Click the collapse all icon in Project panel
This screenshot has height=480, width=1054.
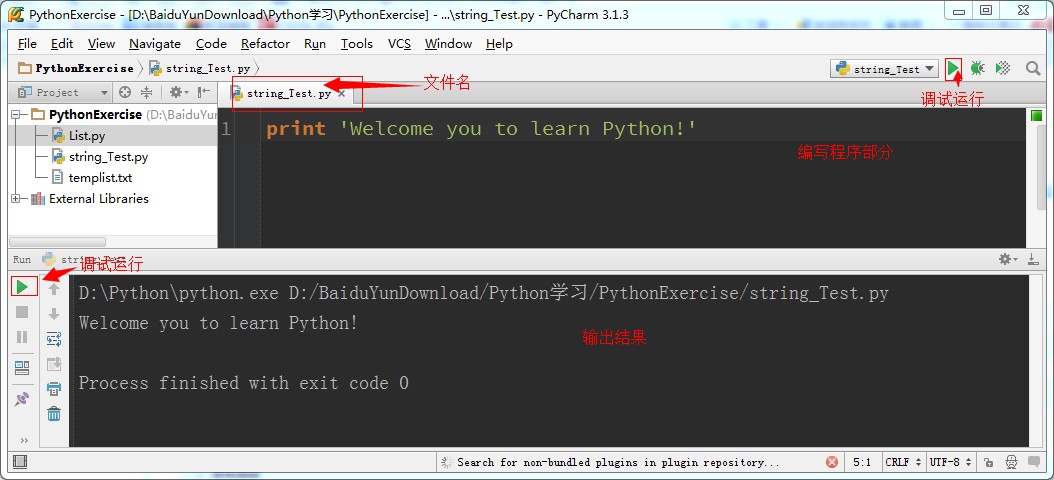coord(147,92)
